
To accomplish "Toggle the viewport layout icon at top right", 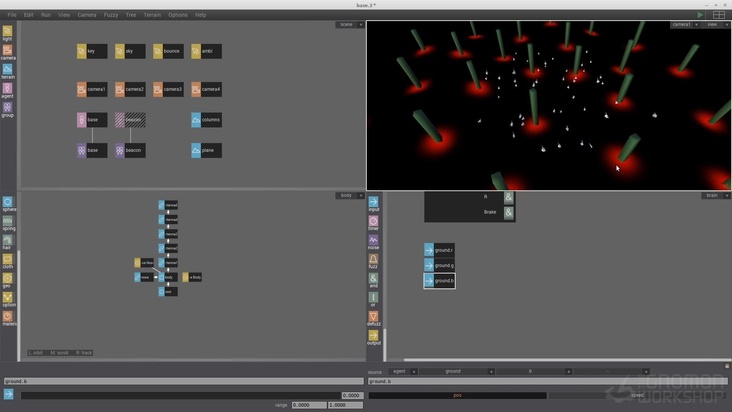I will coord(719,15).
